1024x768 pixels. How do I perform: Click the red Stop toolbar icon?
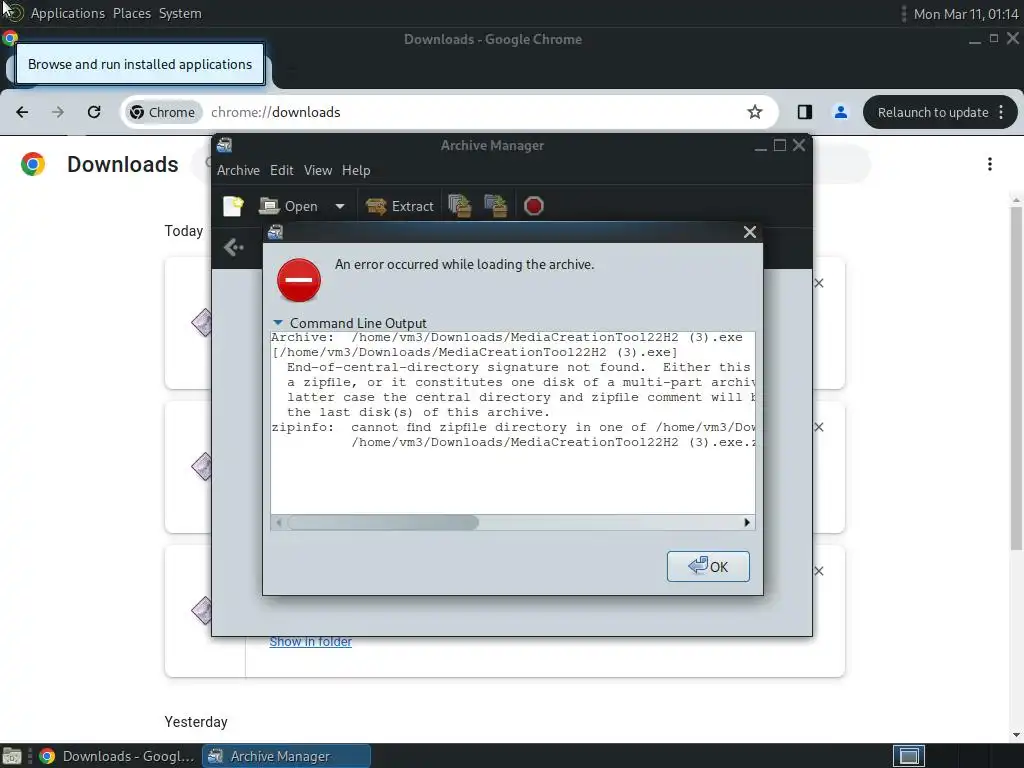[x=534, y=206]
